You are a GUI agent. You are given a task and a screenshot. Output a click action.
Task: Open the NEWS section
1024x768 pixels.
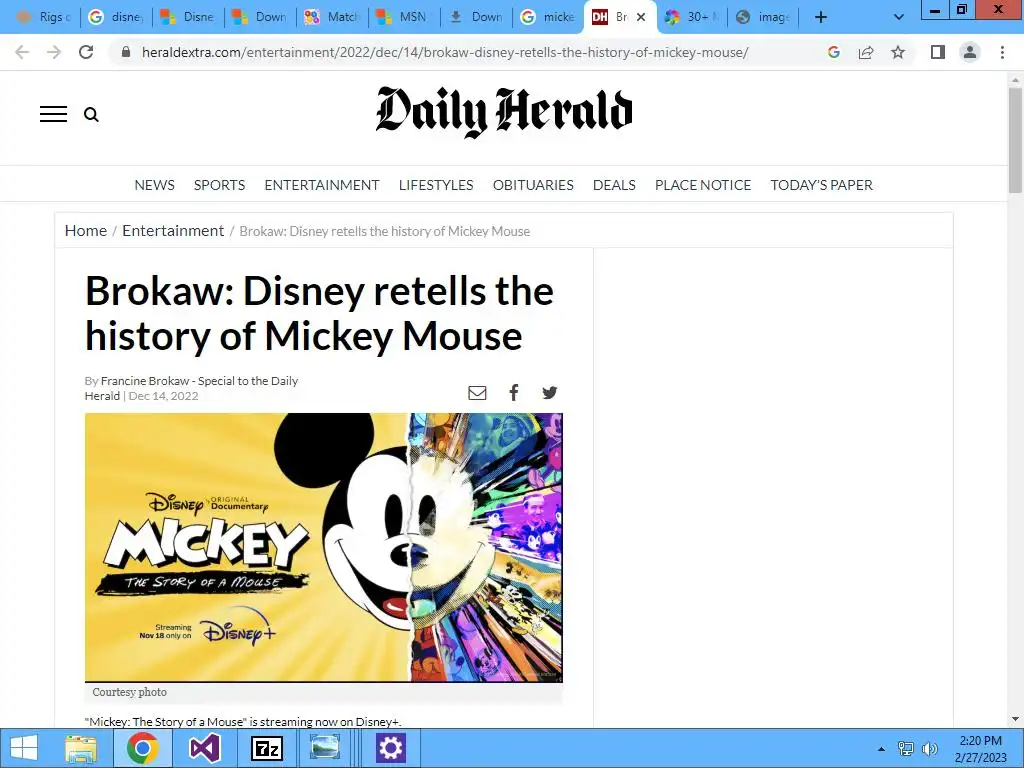click(155, 185)
